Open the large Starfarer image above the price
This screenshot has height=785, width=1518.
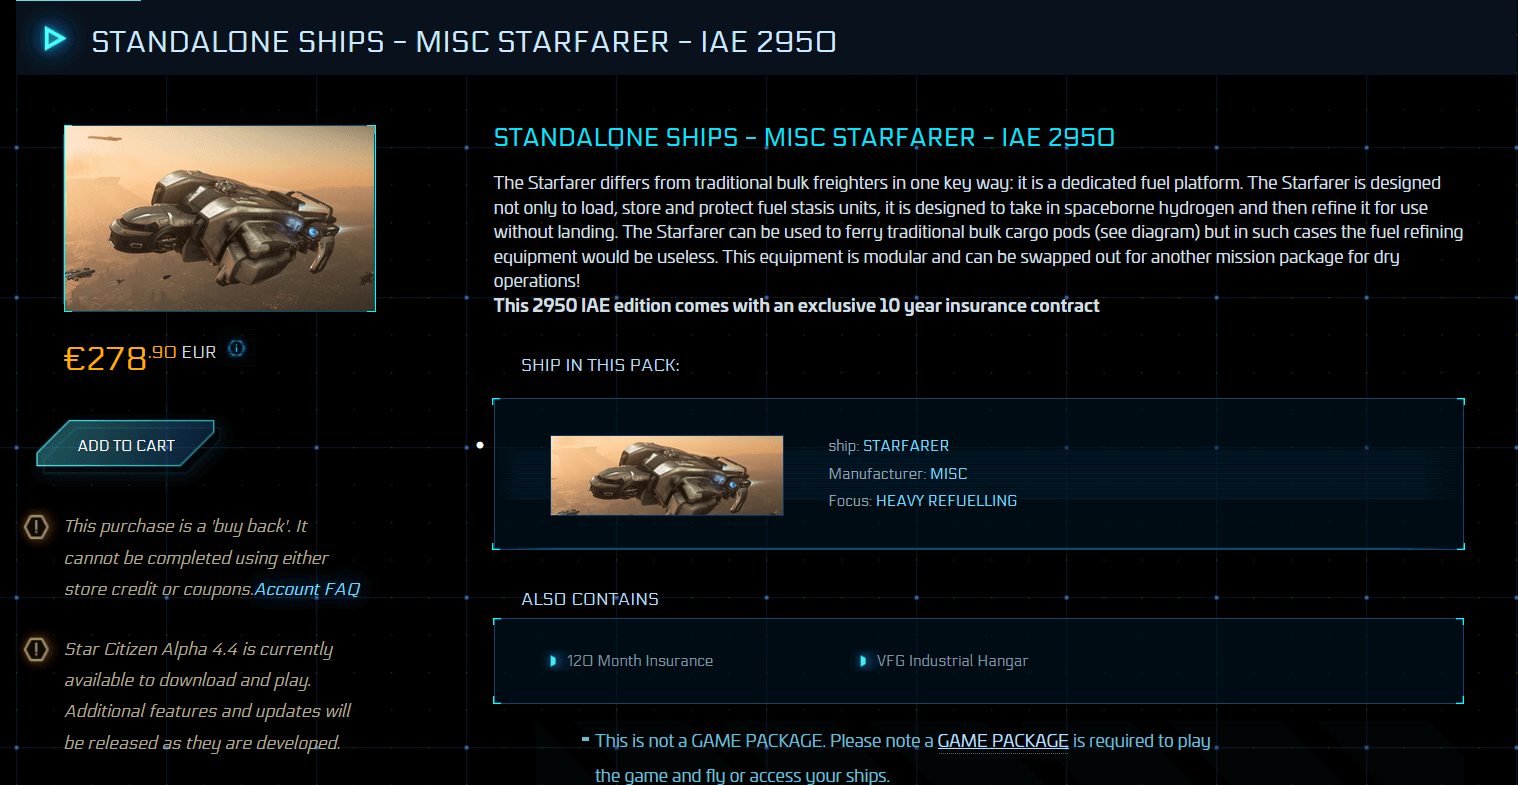coord(220,218)
